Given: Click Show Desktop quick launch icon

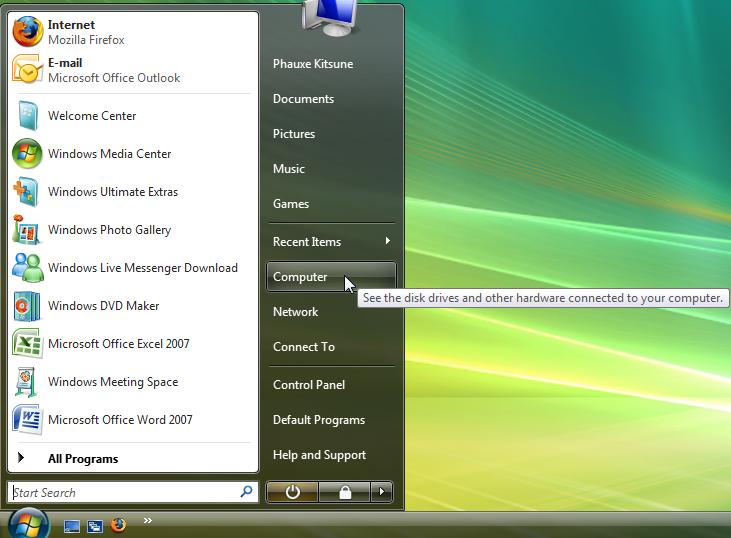Looking at the screenshot, I should click(72, 526).
